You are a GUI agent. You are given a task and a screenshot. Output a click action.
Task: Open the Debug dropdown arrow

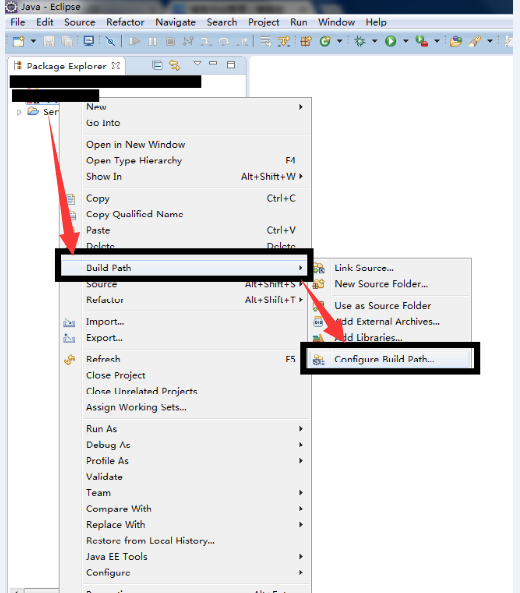coord(374,41)
